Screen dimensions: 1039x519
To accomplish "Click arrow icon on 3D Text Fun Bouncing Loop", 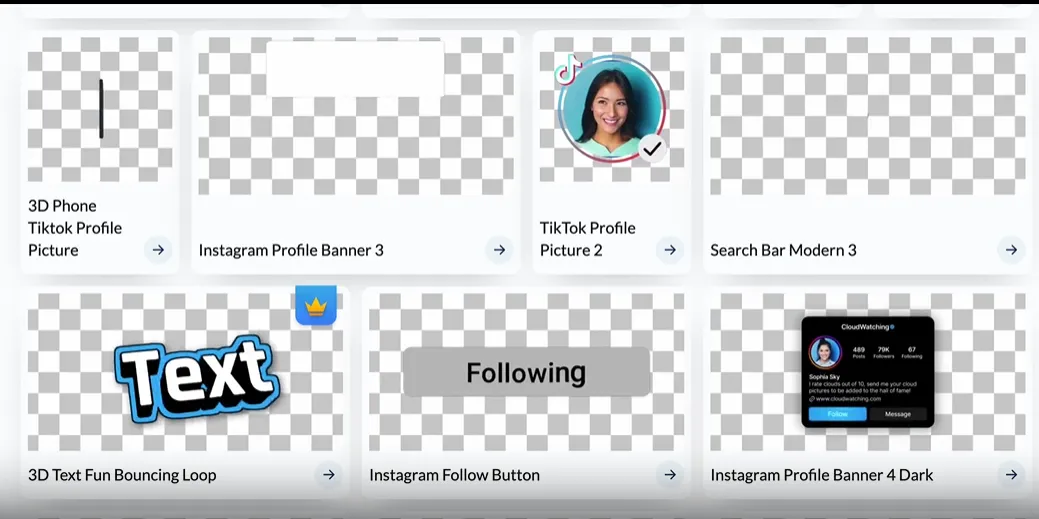I will [329, 475].
